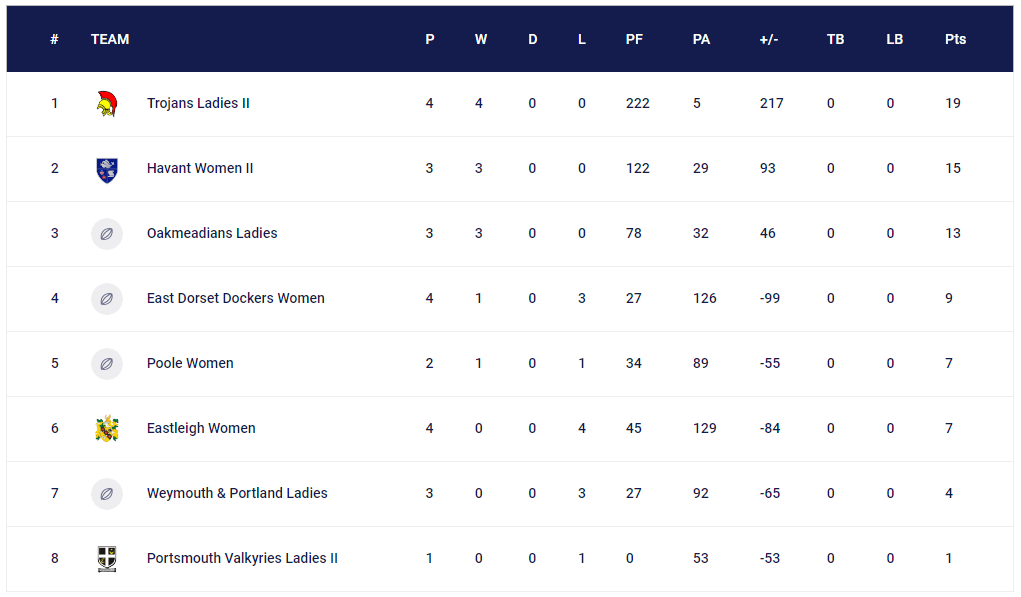Click the Poole Women placeholder ball icon
1021x597 pixels.
(x=106, y=364)
